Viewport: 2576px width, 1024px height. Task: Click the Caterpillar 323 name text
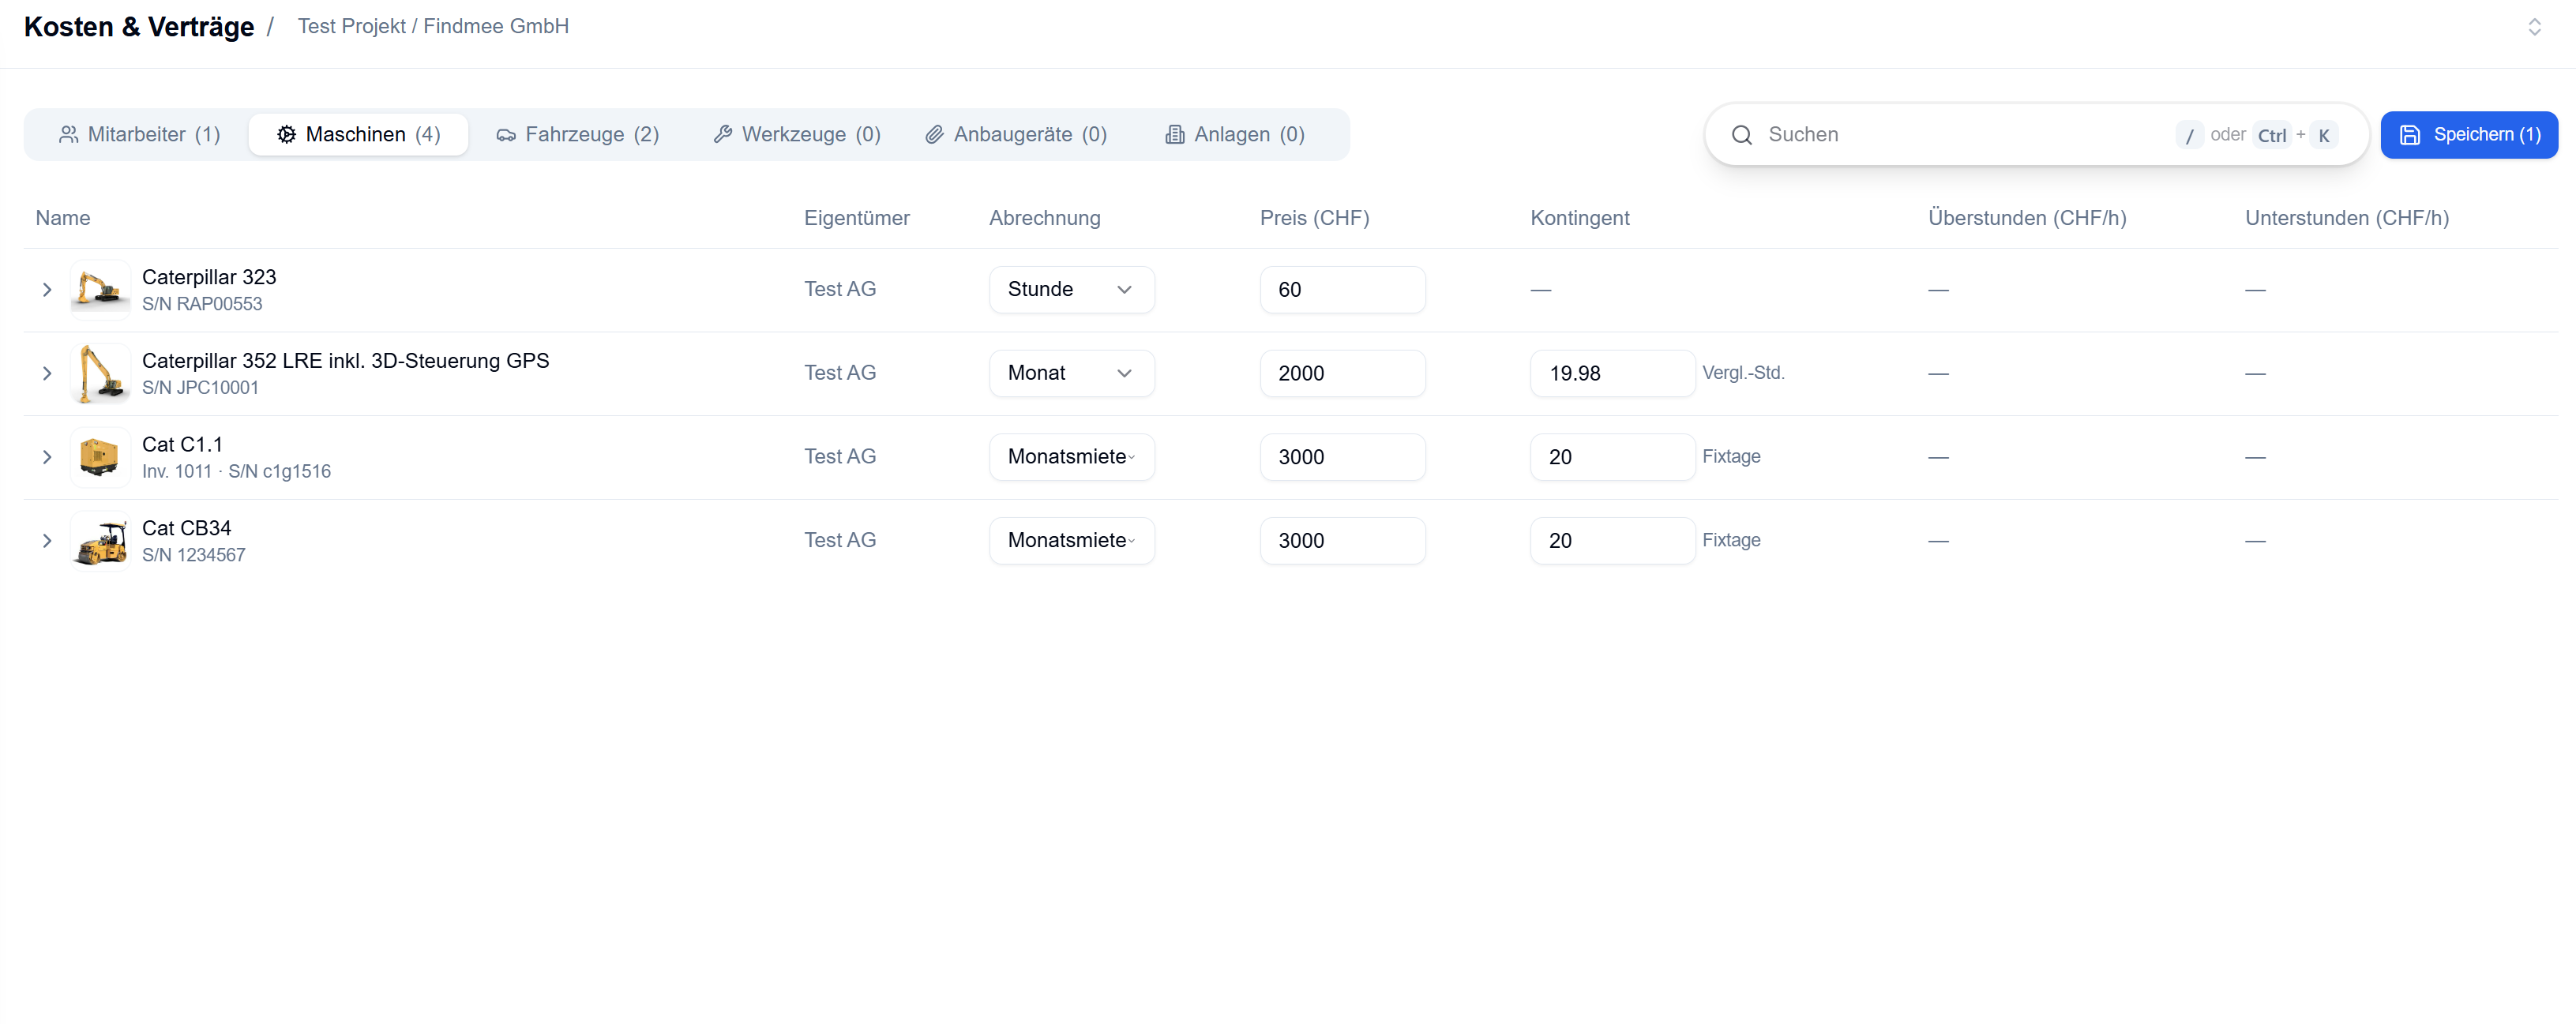click(209, 277)
